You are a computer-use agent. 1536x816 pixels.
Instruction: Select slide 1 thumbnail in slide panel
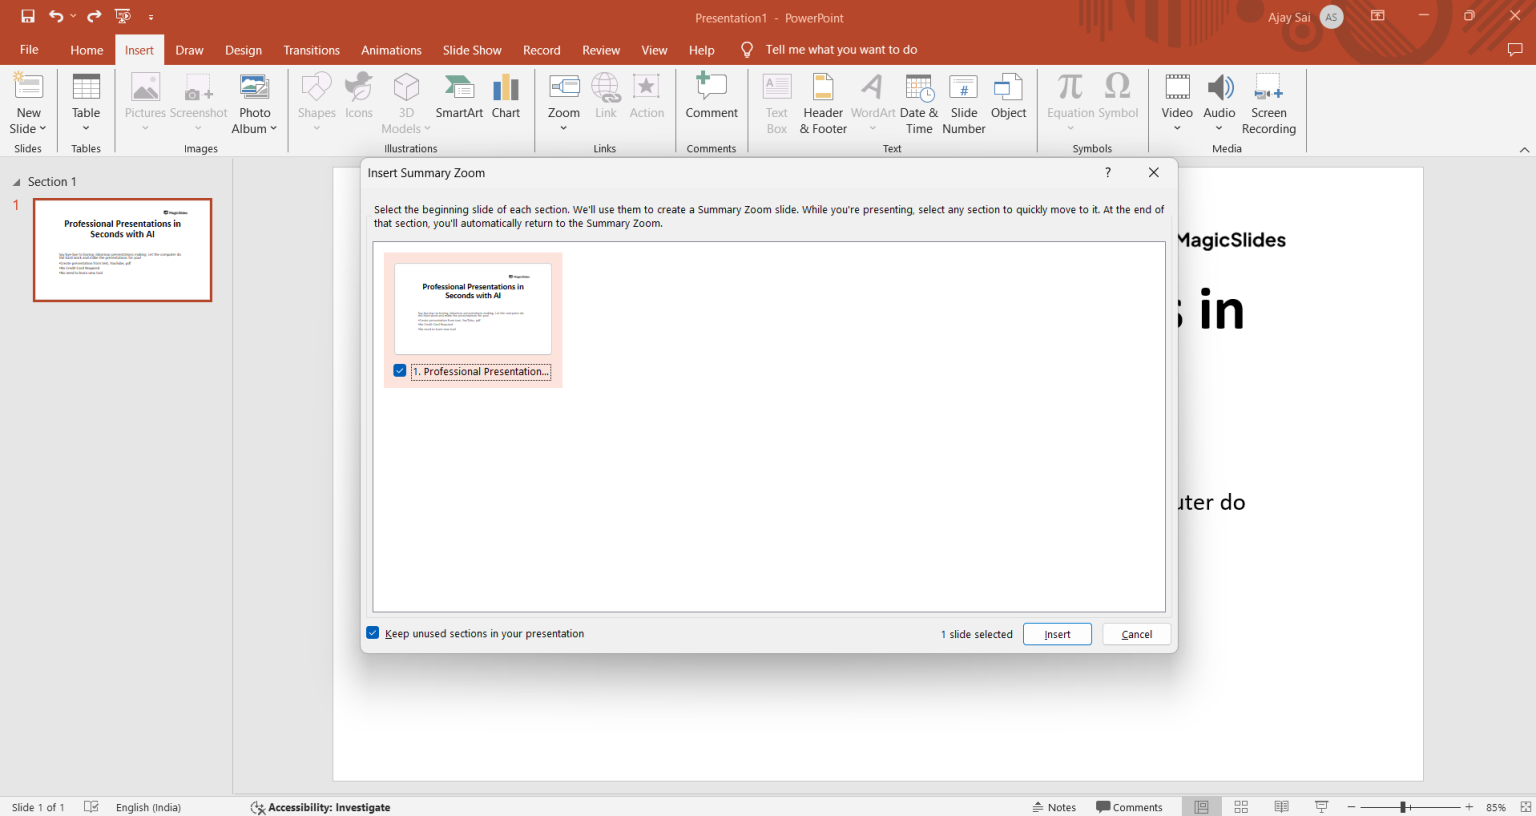coord(123,250)
